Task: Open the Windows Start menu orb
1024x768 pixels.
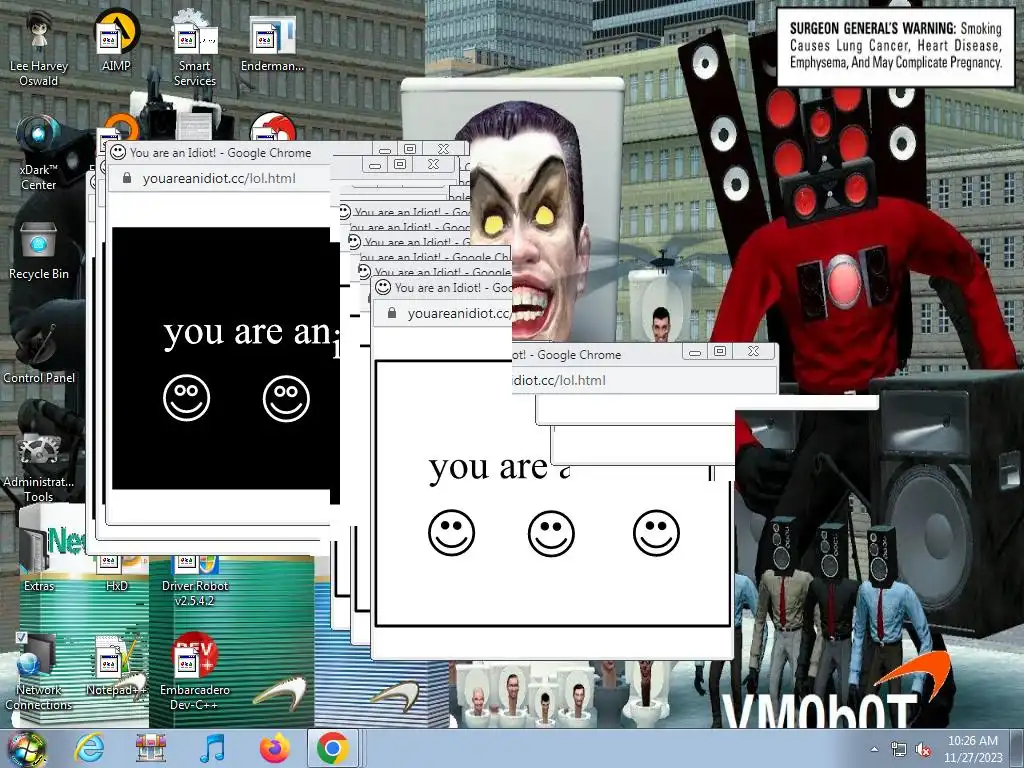Action: point(26,748)
